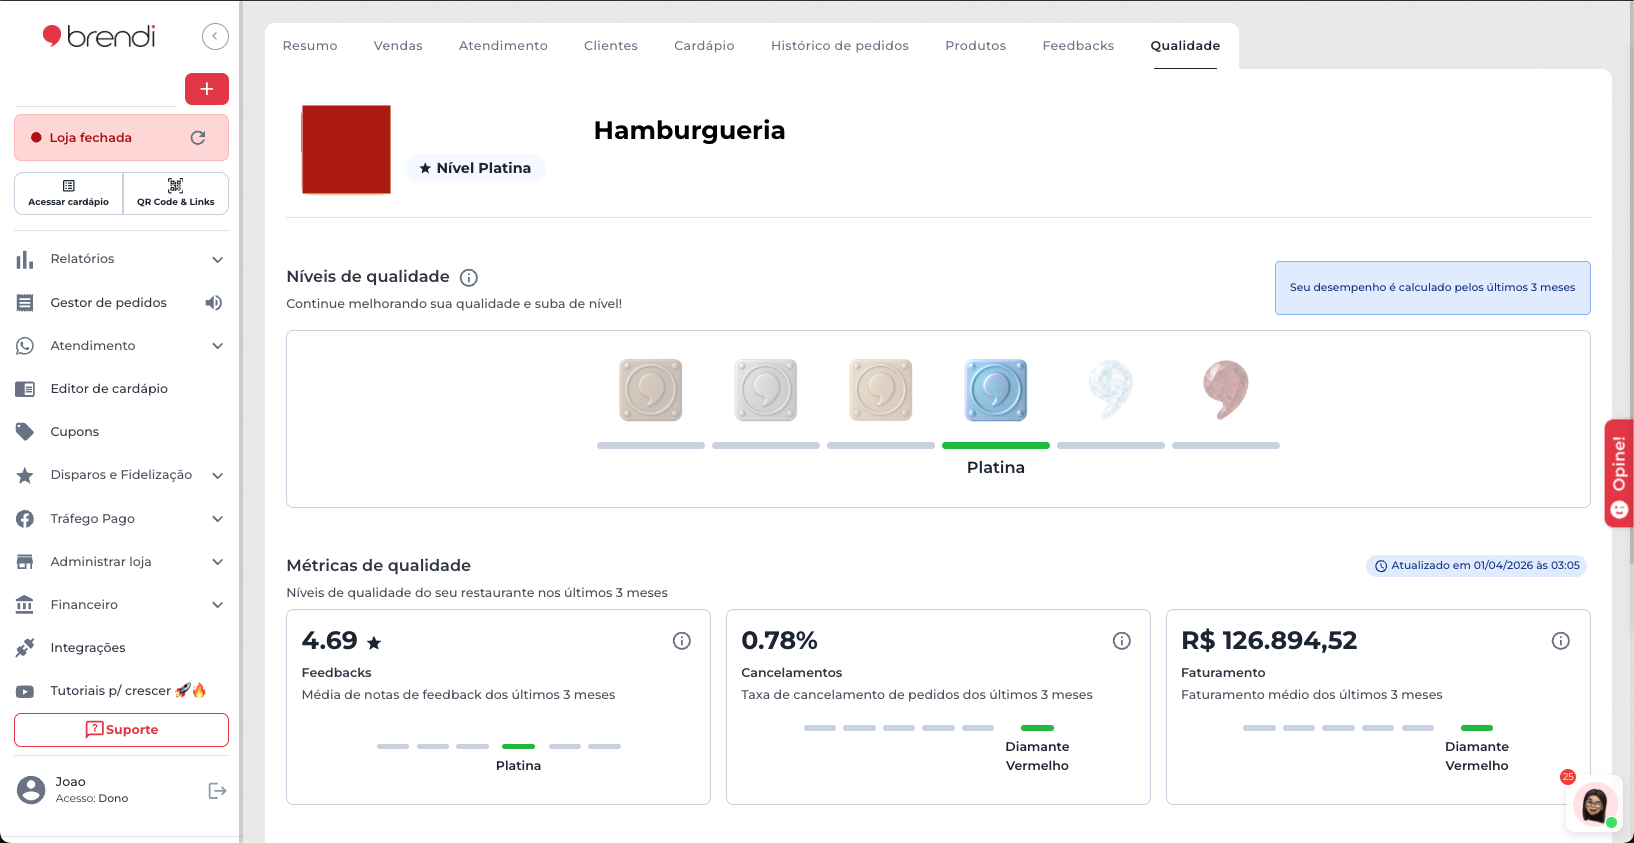Expand the Tráfego Pago chevron
1634x843 pixels.
218,519
